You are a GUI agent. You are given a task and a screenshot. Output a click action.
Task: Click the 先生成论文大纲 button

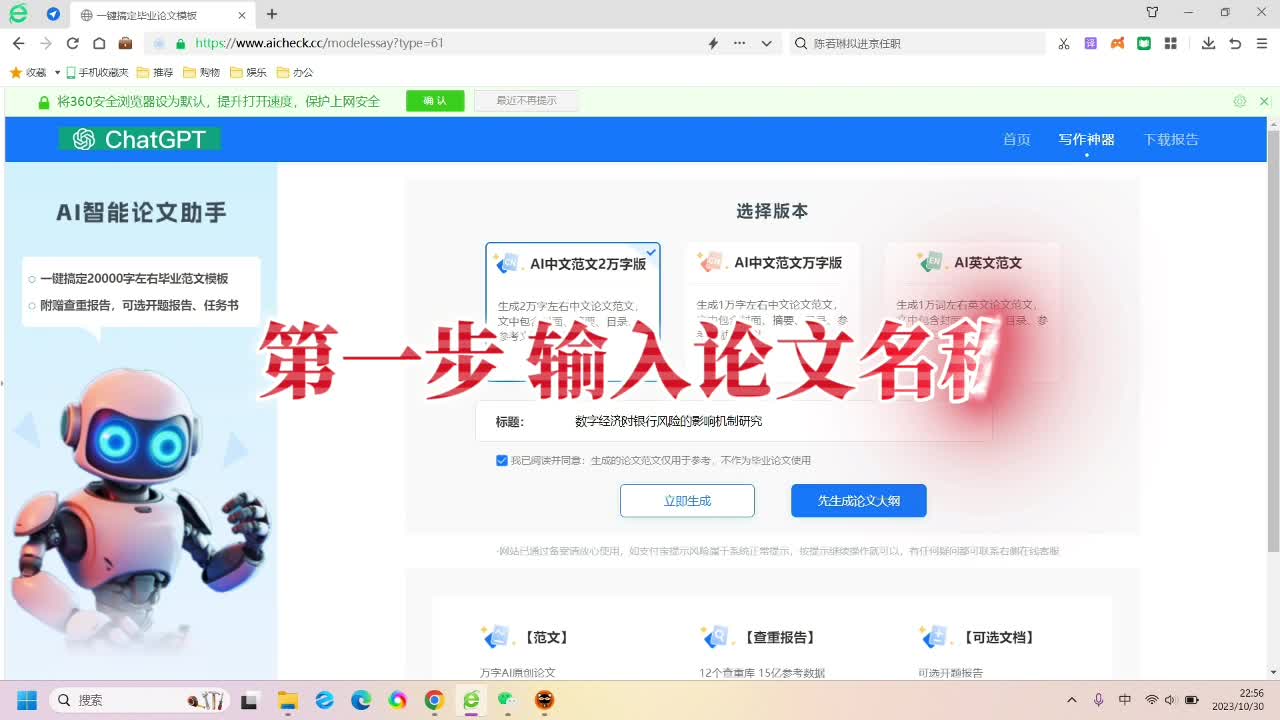[x=858, y=501]
